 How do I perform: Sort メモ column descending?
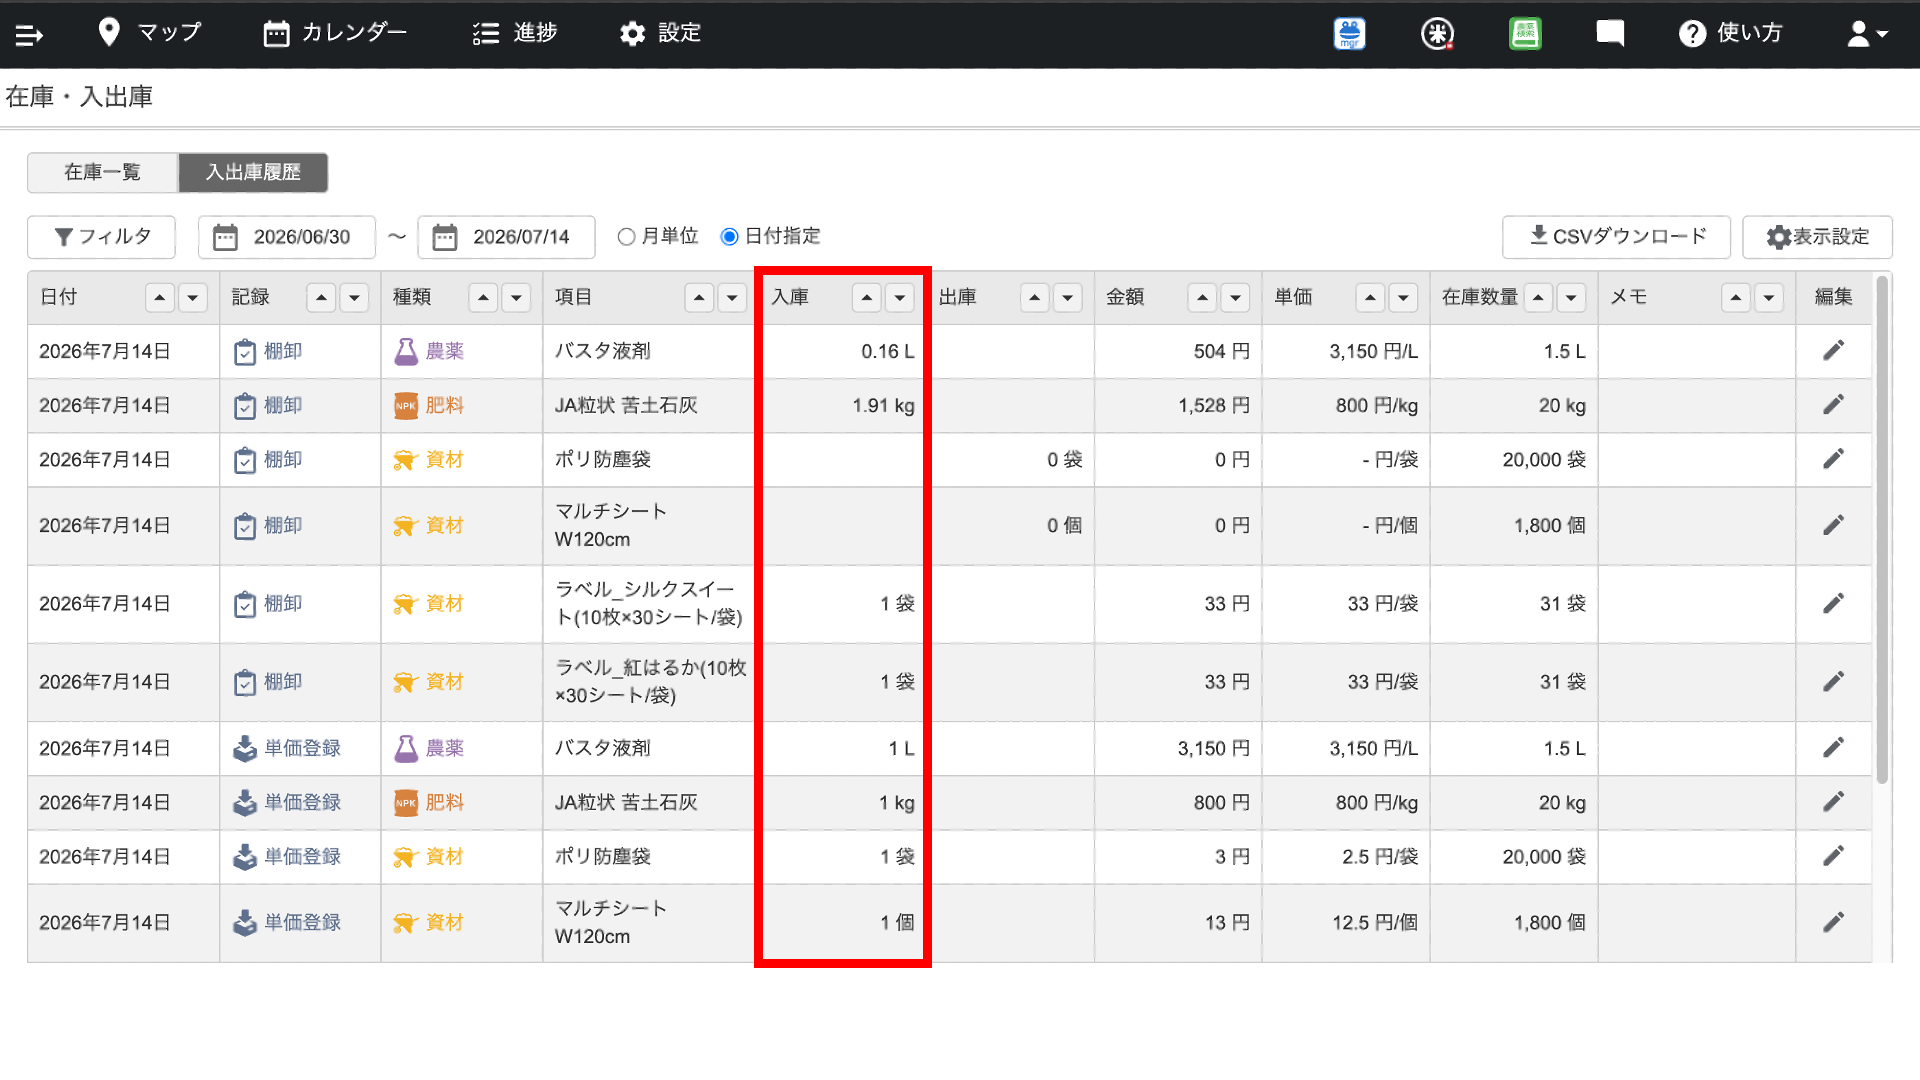click(x=1770, y=298)
